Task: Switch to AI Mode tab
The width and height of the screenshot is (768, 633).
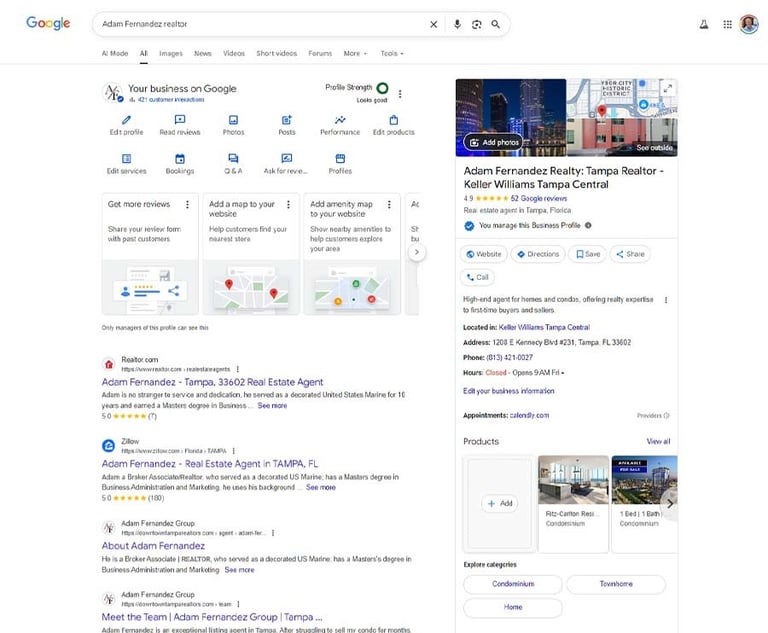Action: coord(115,53)
